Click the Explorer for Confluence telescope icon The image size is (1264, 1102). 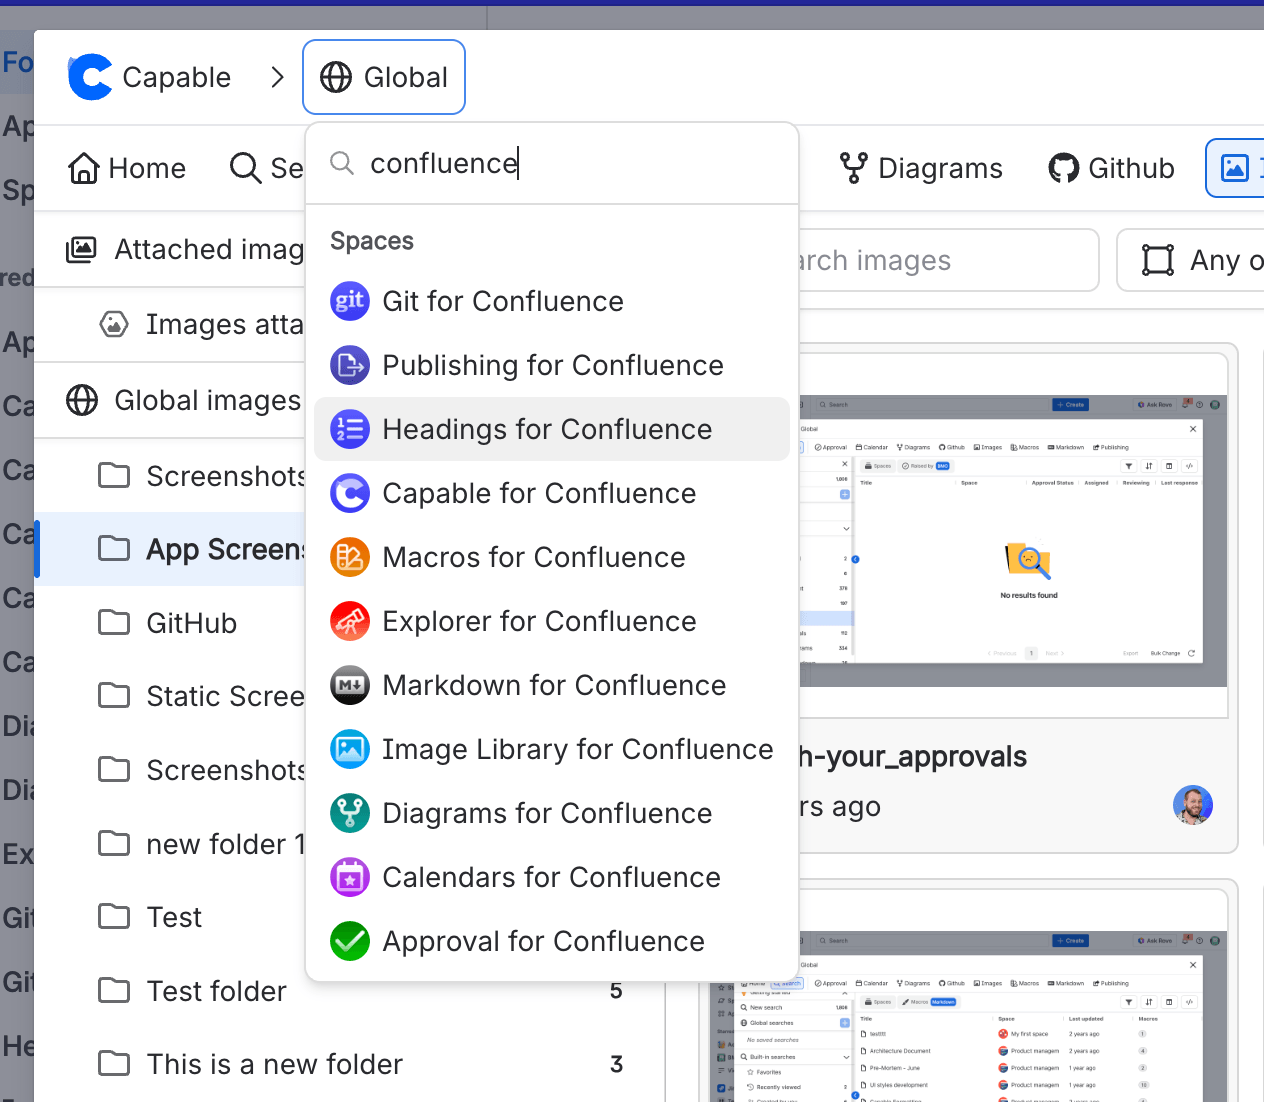pyautogui.click(x=349, y=621)
